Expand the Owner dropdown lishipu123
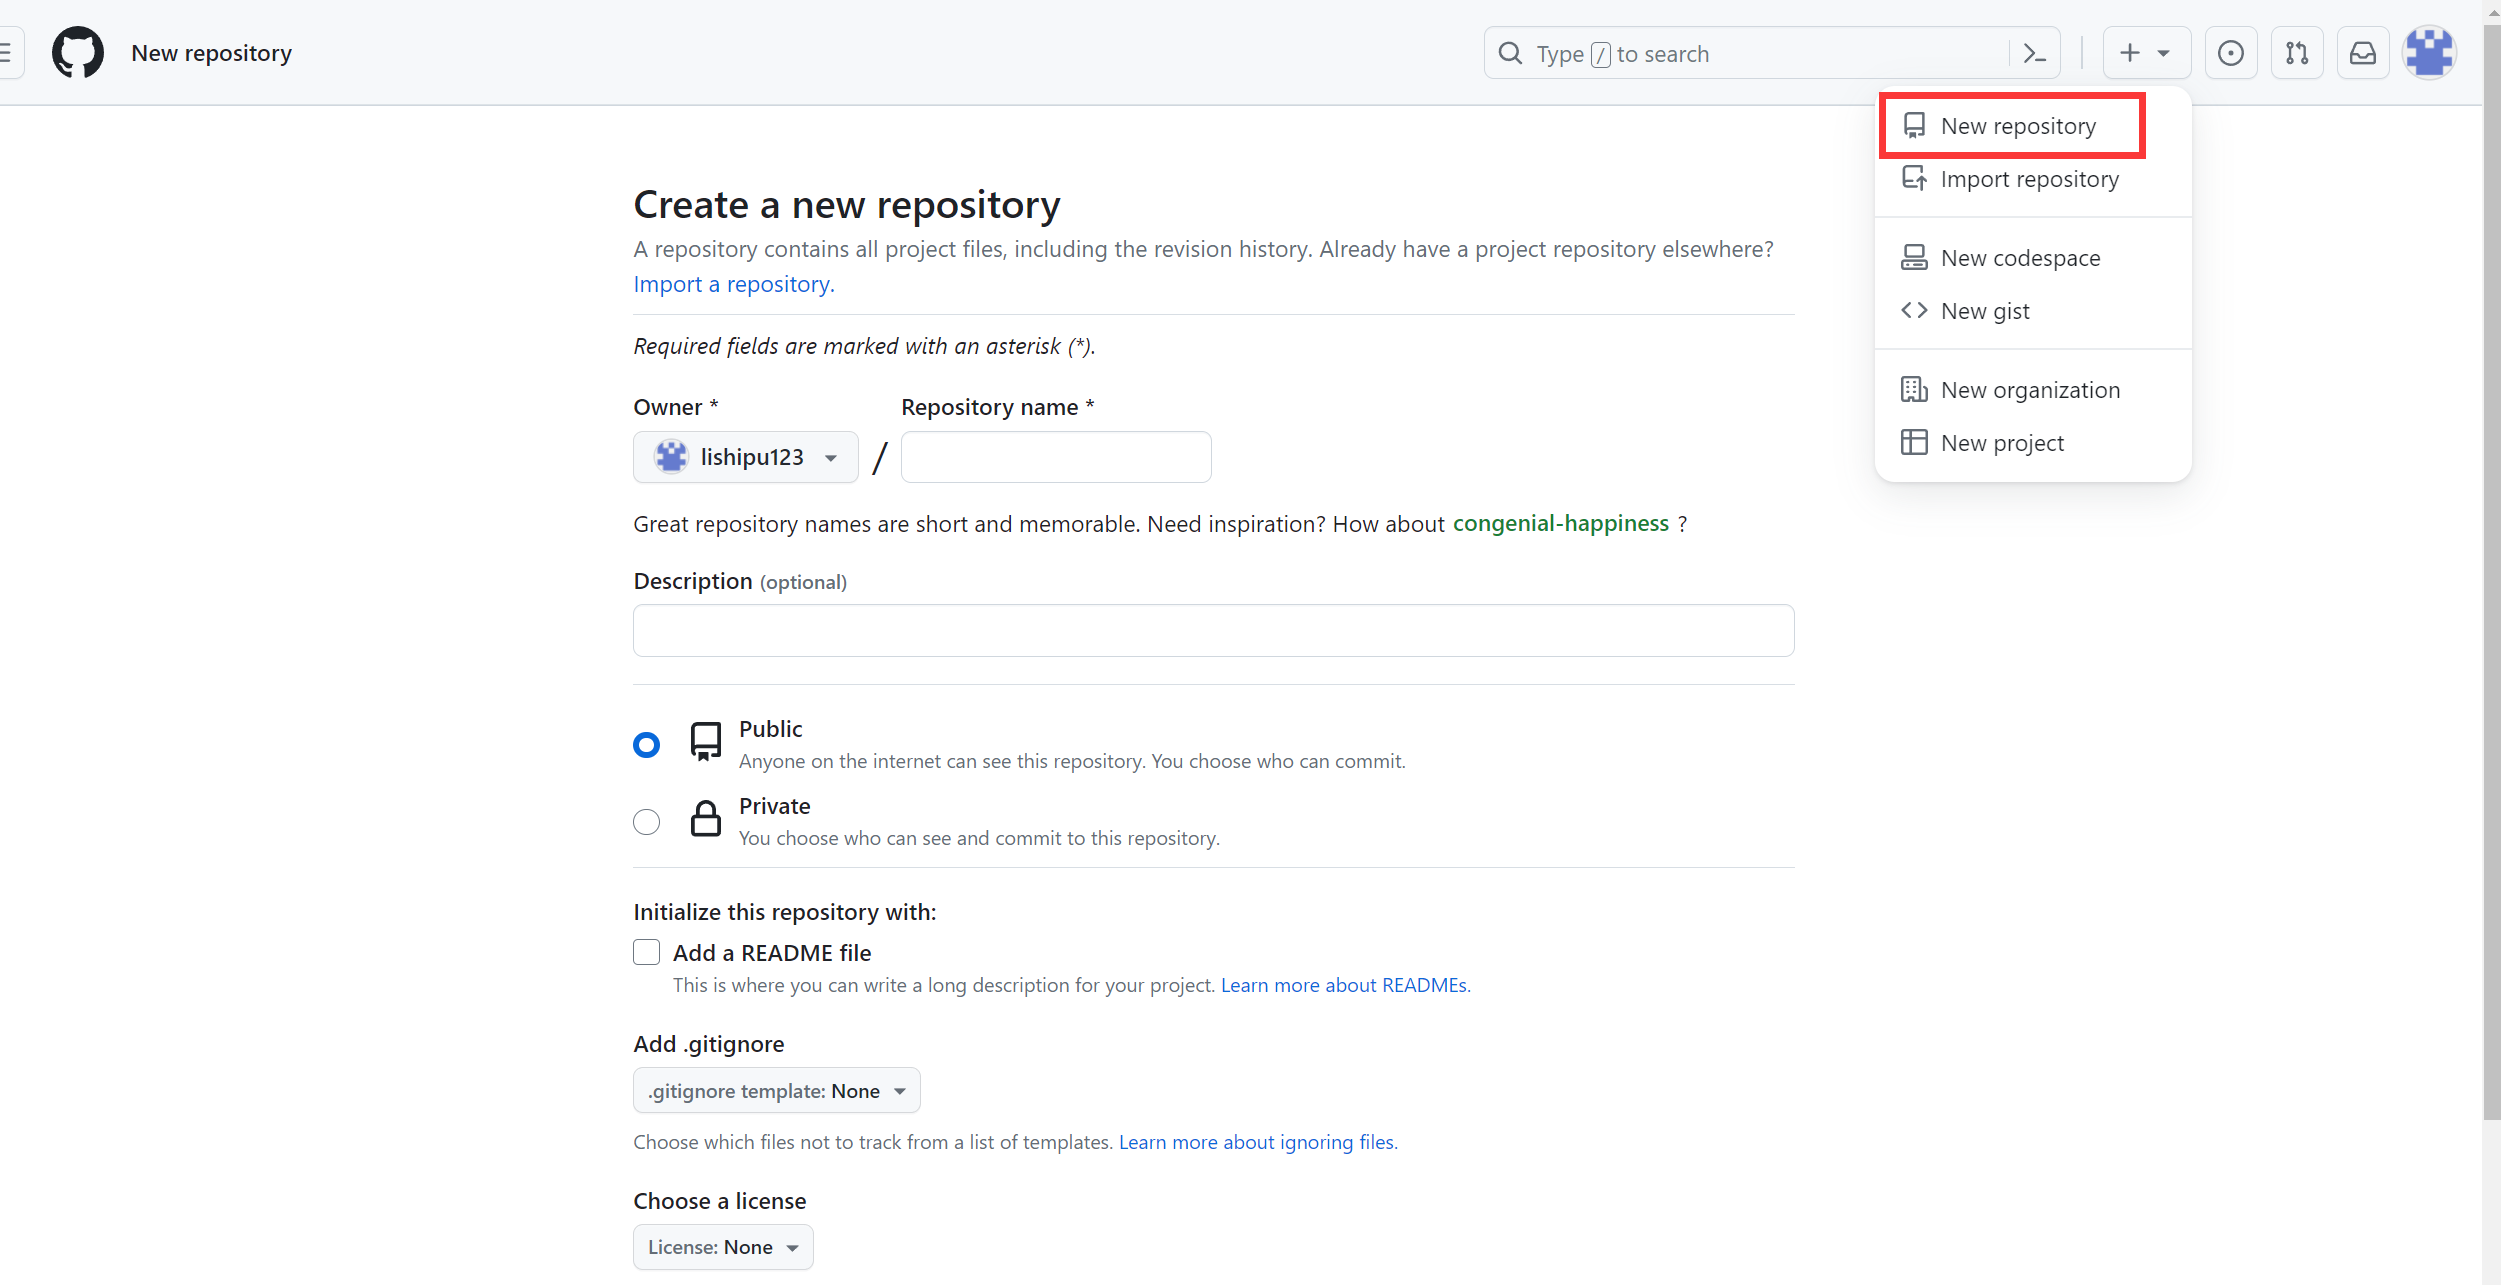 [x=745, y=457]
